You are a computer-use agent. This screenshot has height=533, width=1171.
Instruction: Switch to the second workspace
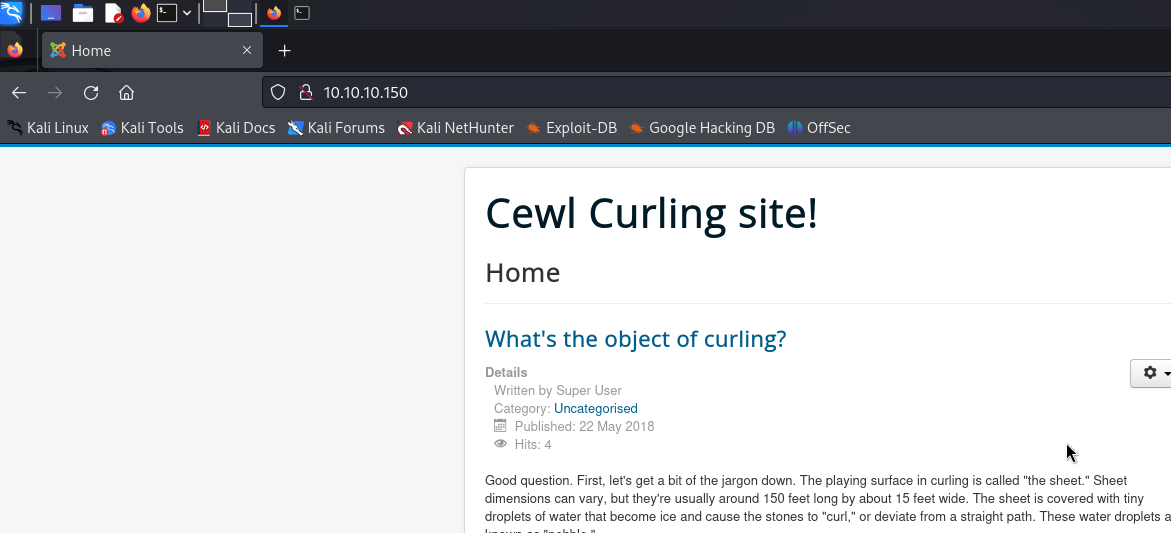tap(239, 19)
